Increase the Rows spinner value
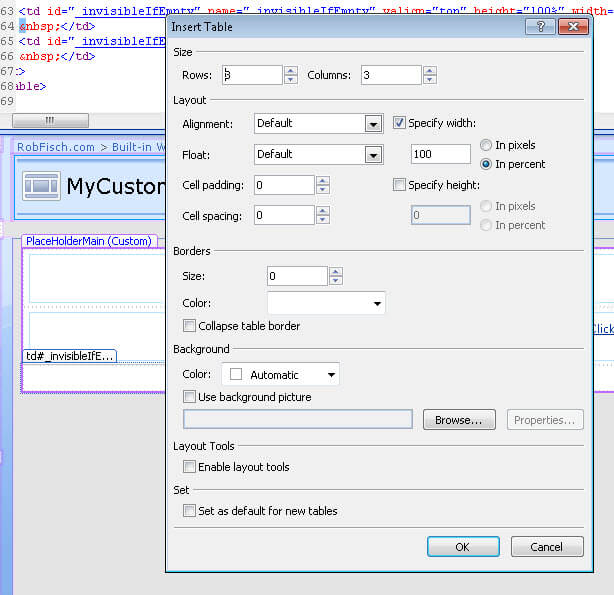The image size is (614, 595). coord(291,70)
